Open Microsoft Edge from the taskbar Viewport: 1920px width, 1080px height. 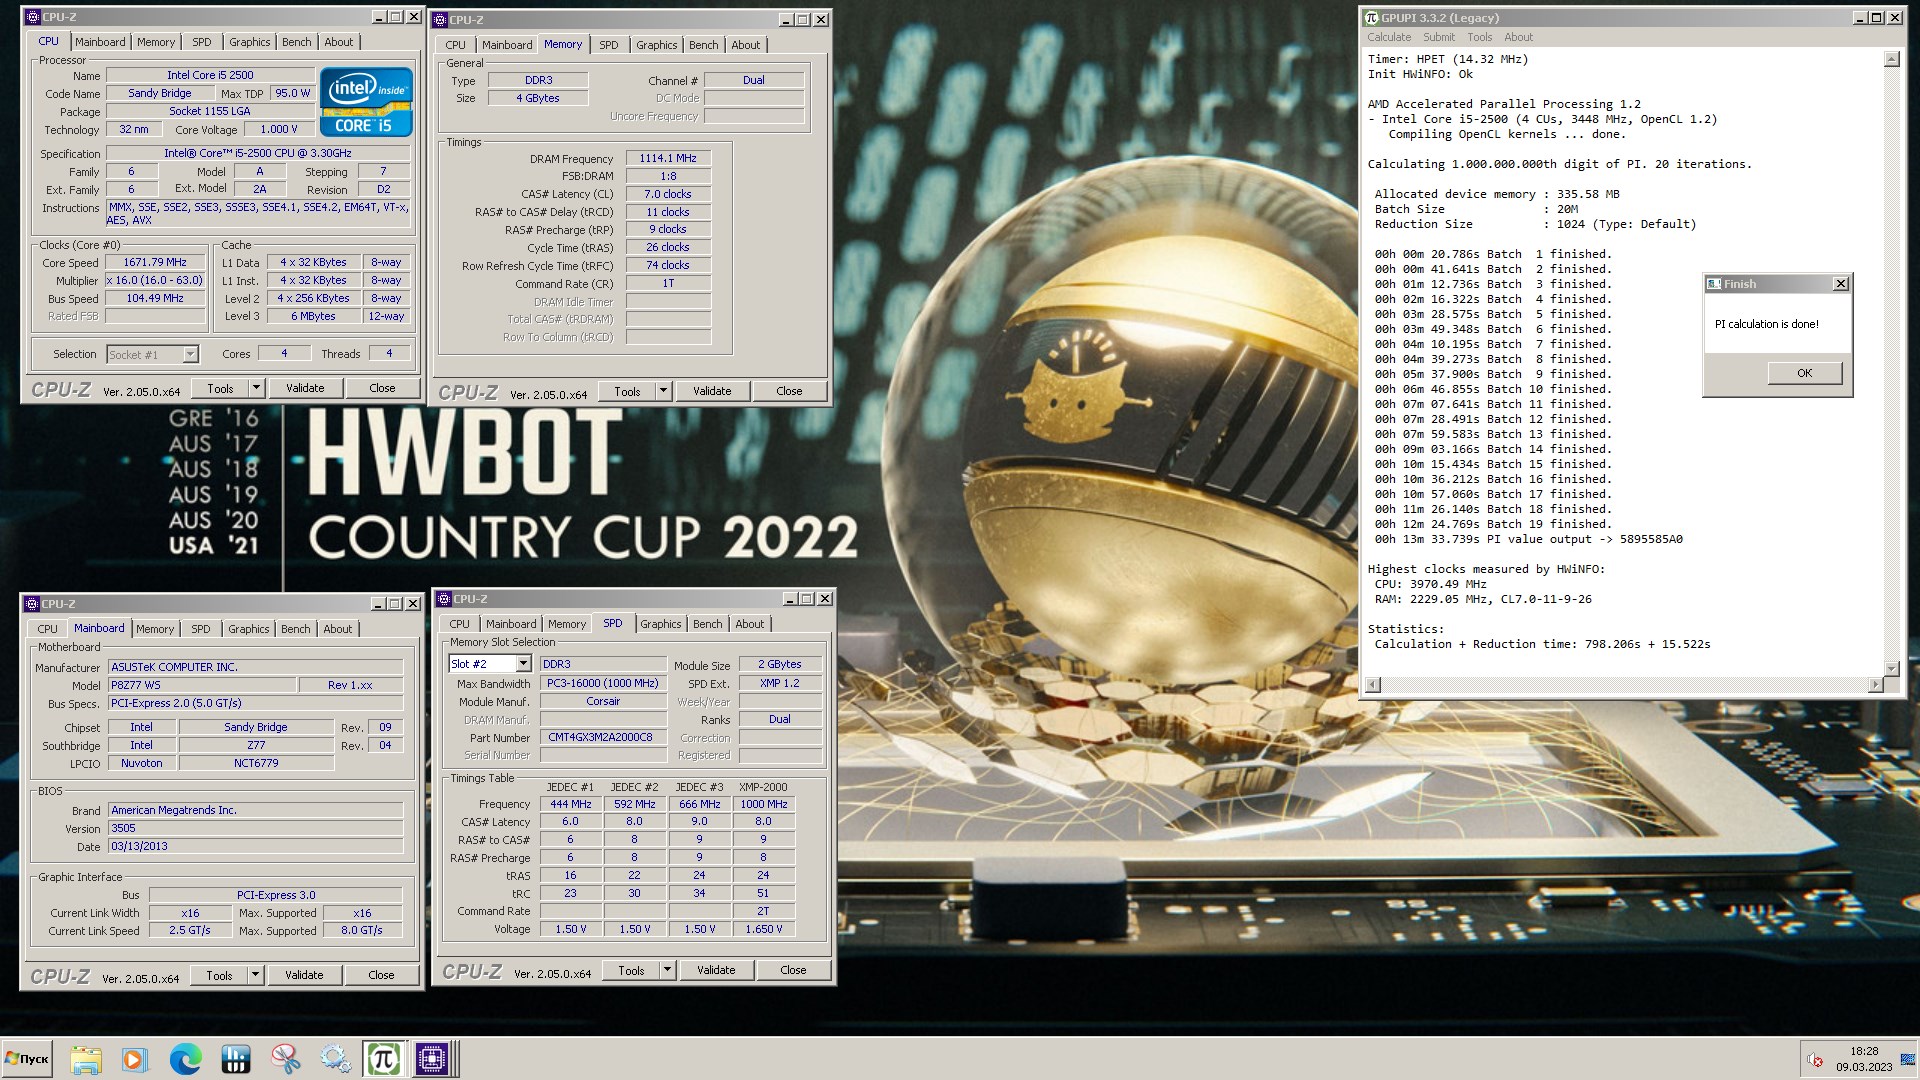click(x=185, y=1058)
